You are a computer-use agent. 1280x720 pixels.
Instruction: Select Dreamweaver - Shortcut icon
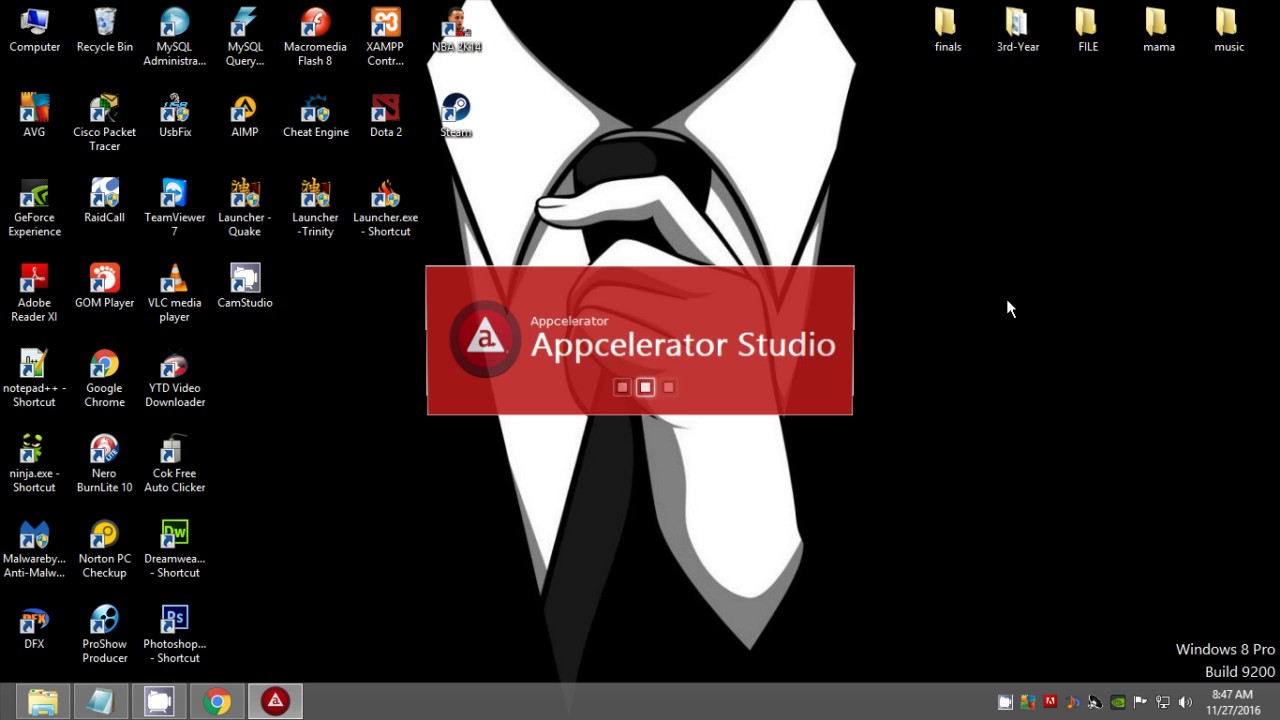click(x=175, y=549)
